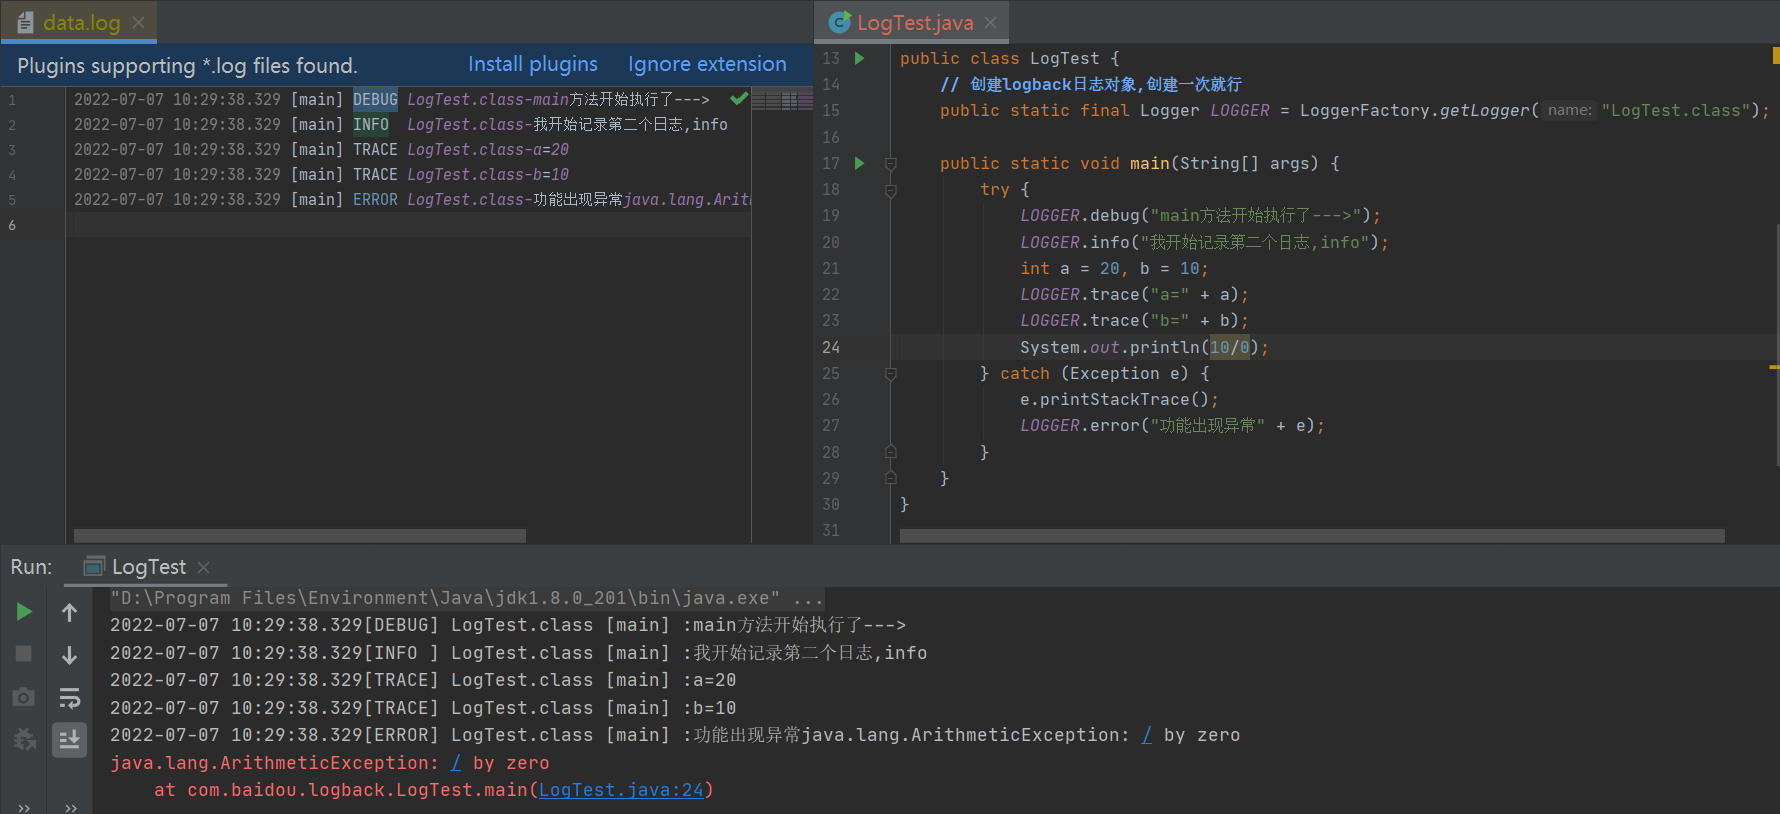Switch to the data.log editor tab
Screen dimensions: 1780x814
(x=80, y=22)
